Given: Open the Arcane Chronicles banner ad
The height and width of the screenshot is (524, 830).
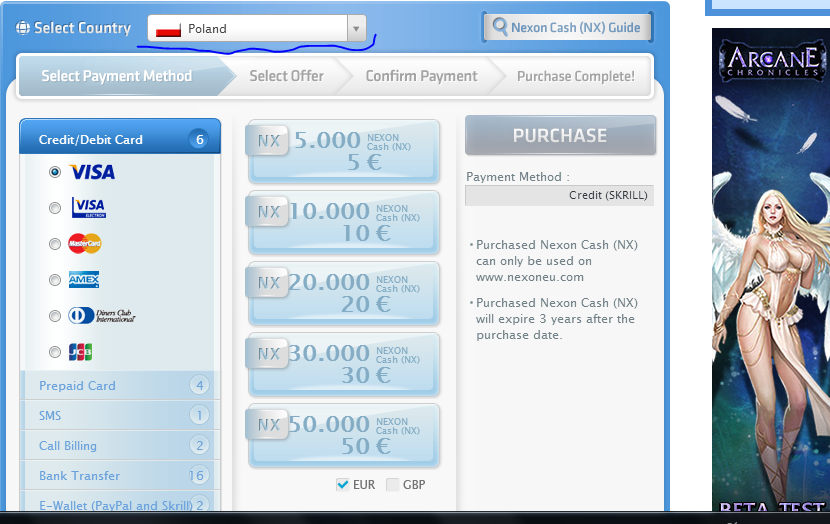Looking at the screenshot, I should [771, 269].
